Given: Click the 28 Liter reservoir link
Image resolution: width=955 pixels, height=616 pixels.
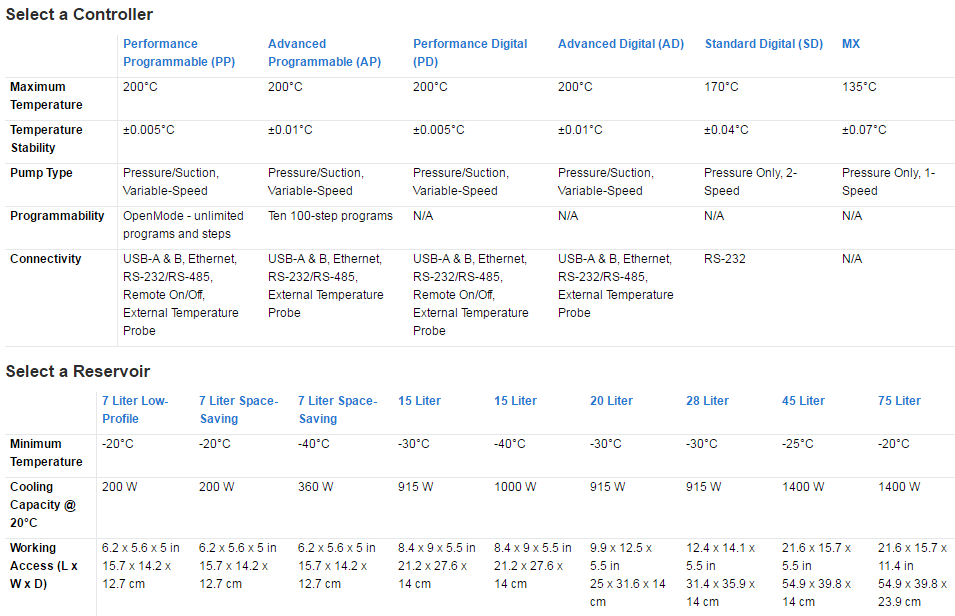Looking at the screenshot, I should click(707, 401).
